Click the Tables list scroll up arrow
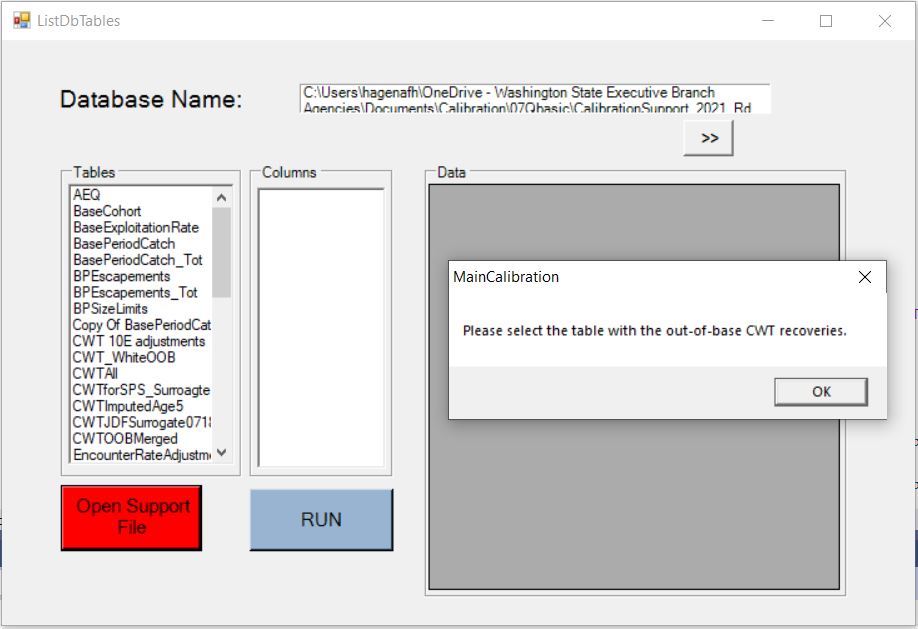This screenshot has width=918, height=629. coord(221,197)
